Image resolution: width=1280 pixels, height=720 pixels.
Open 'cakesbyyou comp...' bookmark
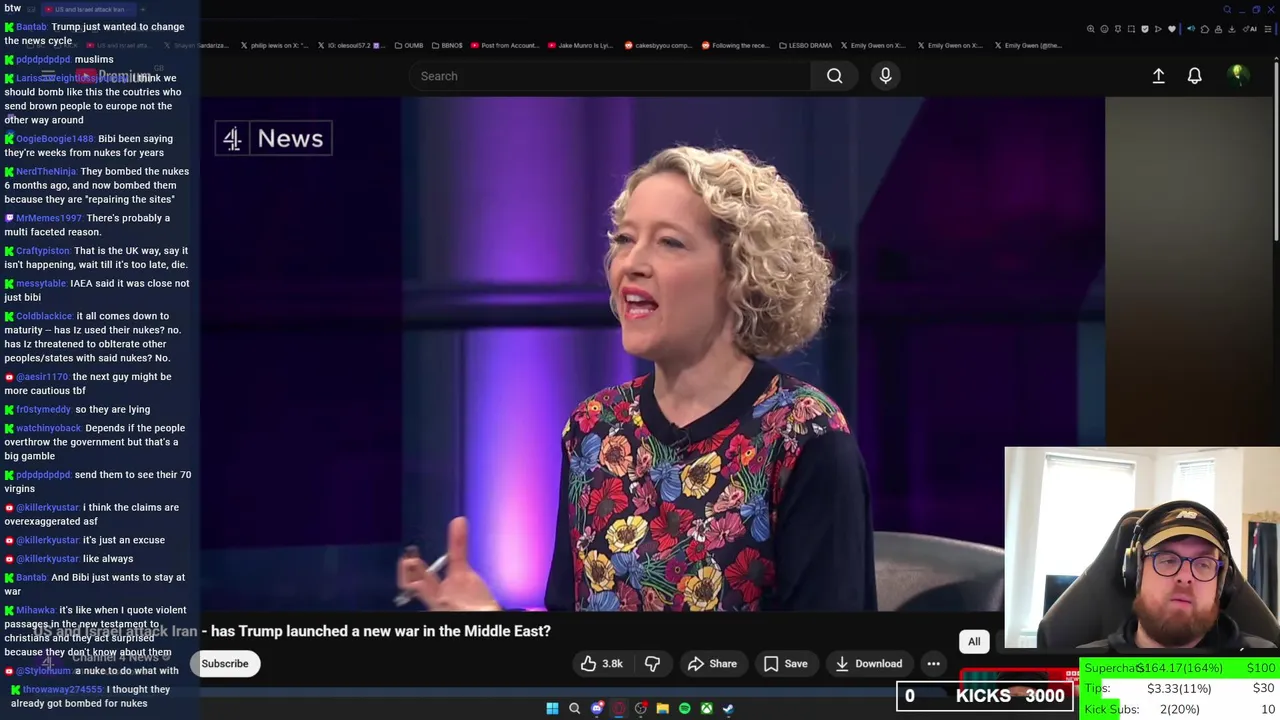click(x=658, y=45)
